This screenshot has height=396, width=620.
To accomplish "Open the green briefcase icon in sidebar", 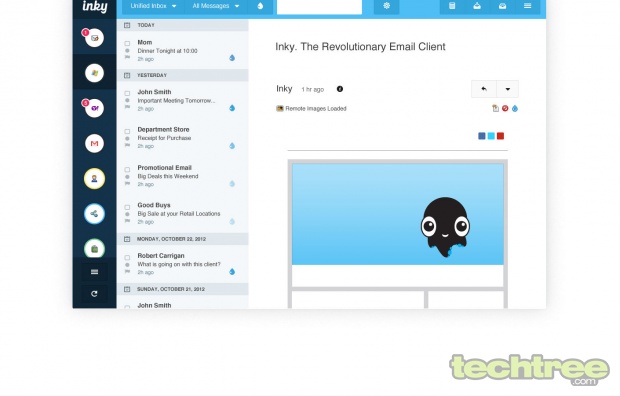I will click(94, 249).
